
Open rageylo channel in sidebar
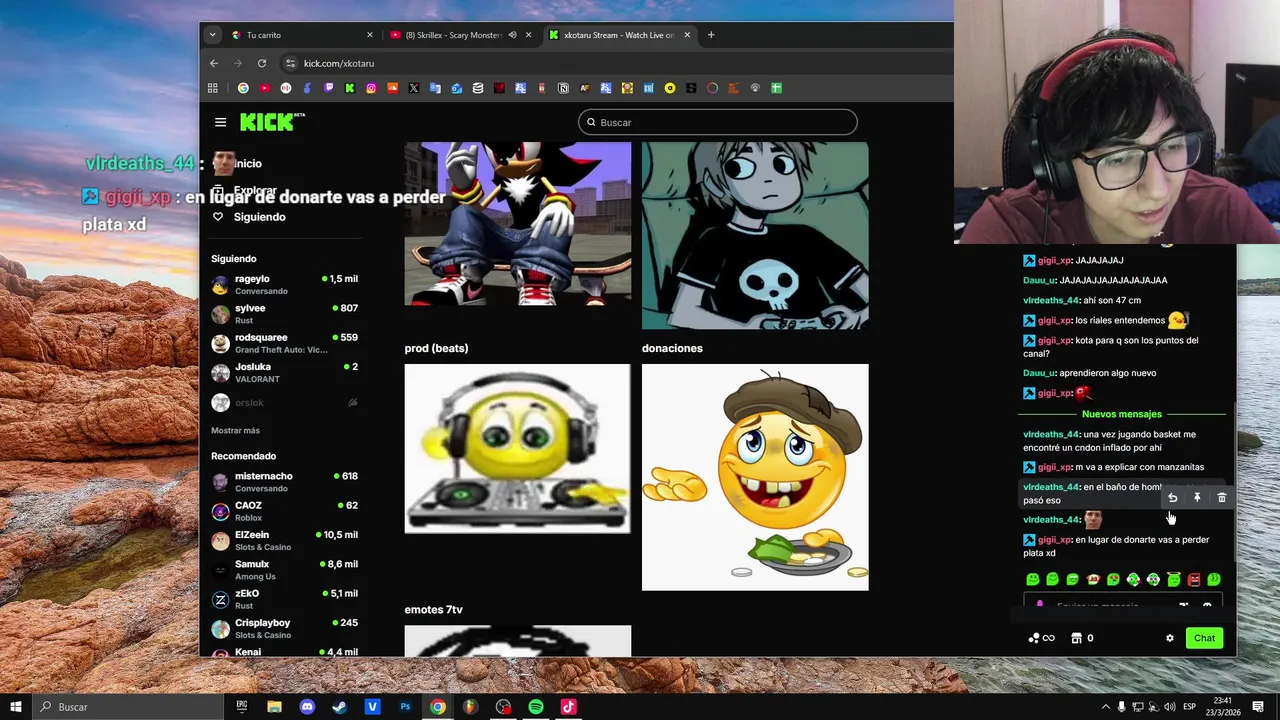point(285,285)
